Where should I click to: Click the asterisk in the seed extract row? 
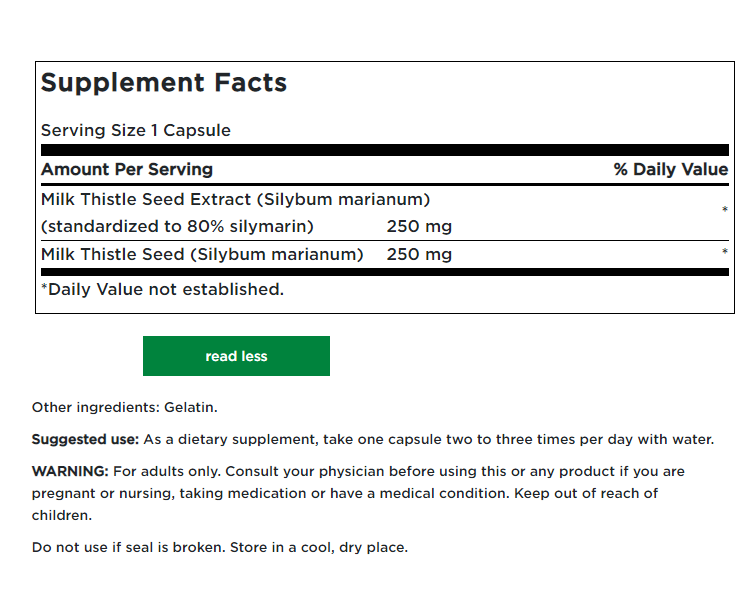(724, 210)
